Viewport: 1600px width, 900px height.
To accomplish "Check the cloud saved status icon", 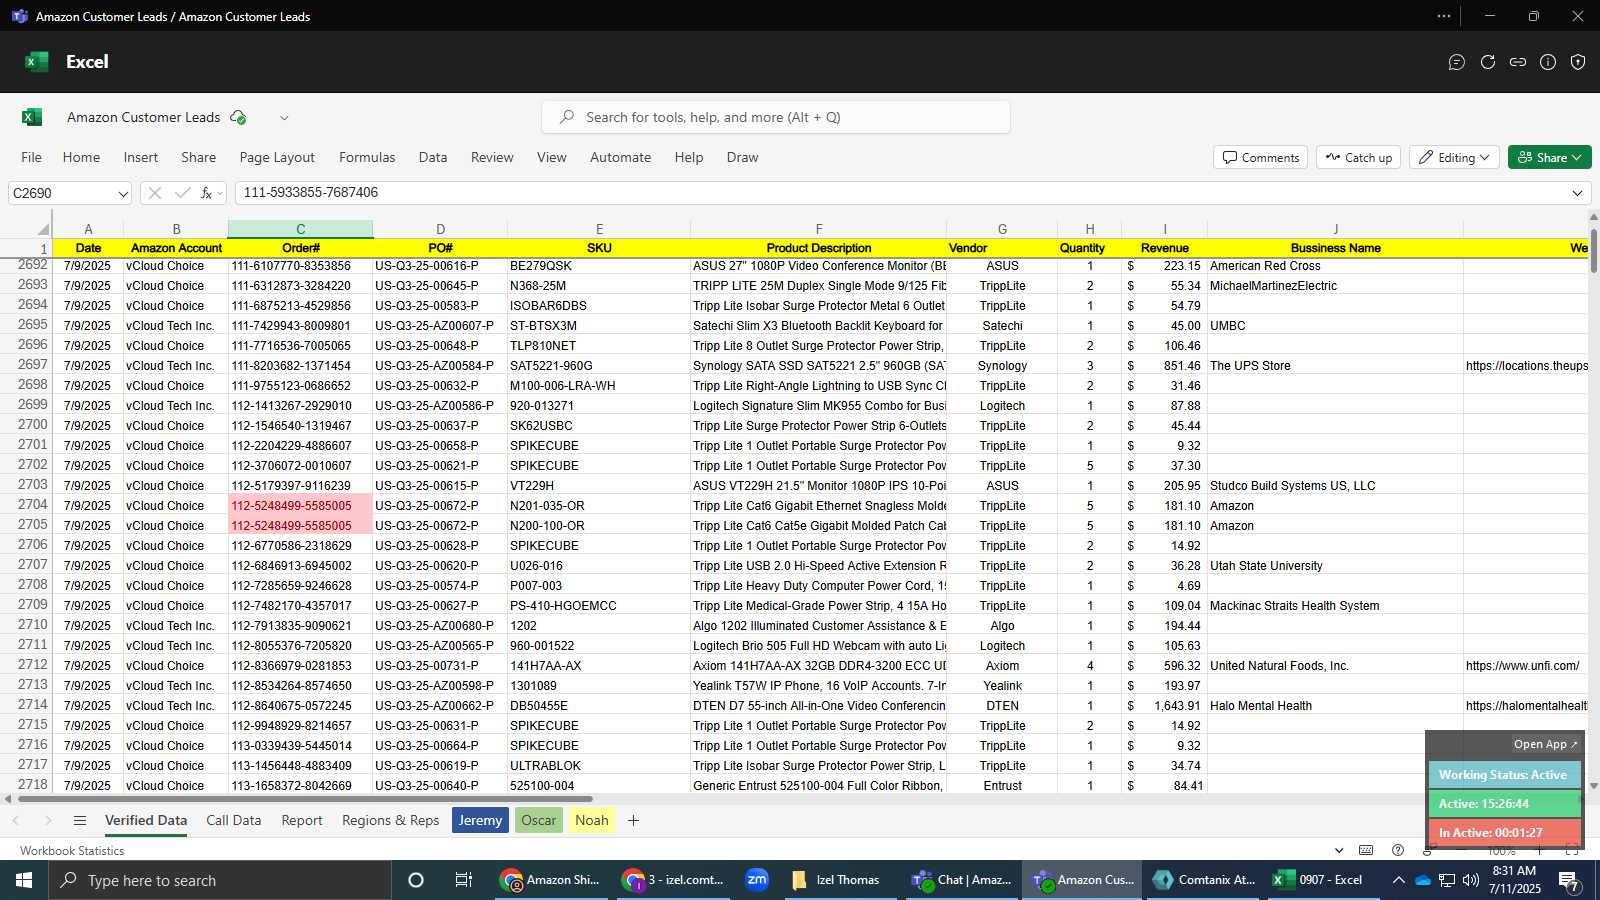I will coord(238,117).
